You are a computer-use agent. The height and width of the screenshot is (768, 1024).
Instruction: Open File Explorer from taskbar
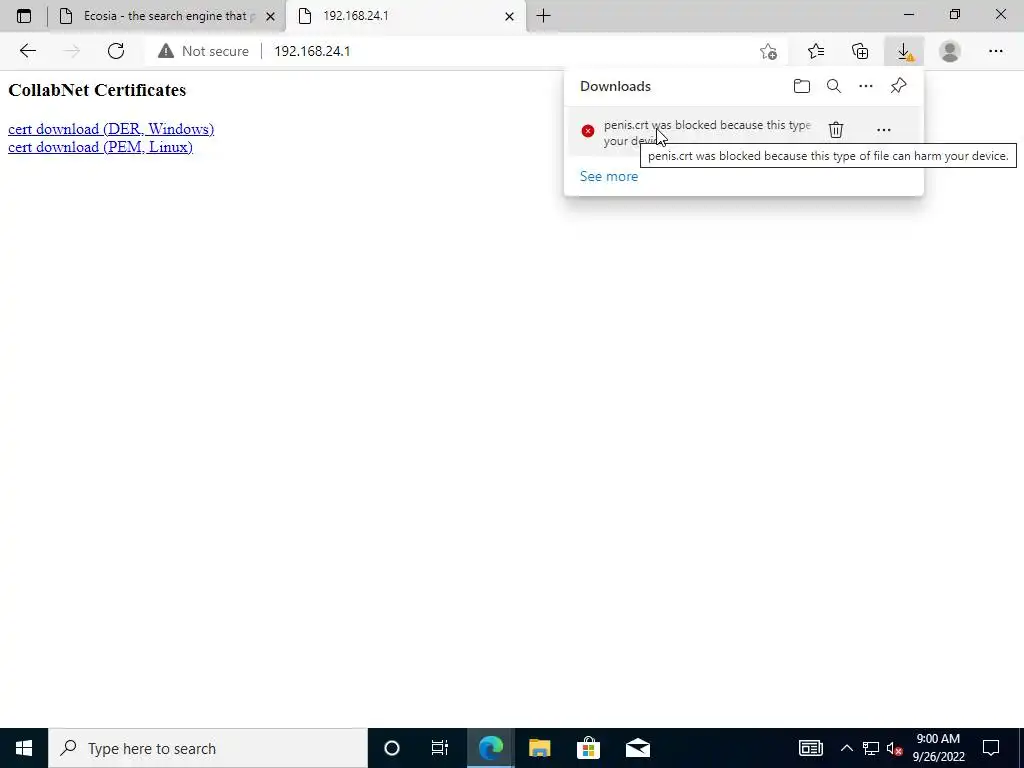[x=539, y=748]
